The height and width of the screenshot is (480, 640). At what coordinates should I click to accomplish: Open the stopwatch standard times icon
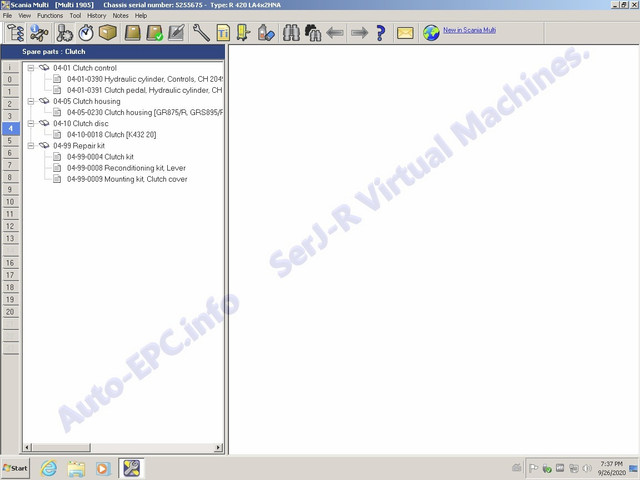pos(86,33)
